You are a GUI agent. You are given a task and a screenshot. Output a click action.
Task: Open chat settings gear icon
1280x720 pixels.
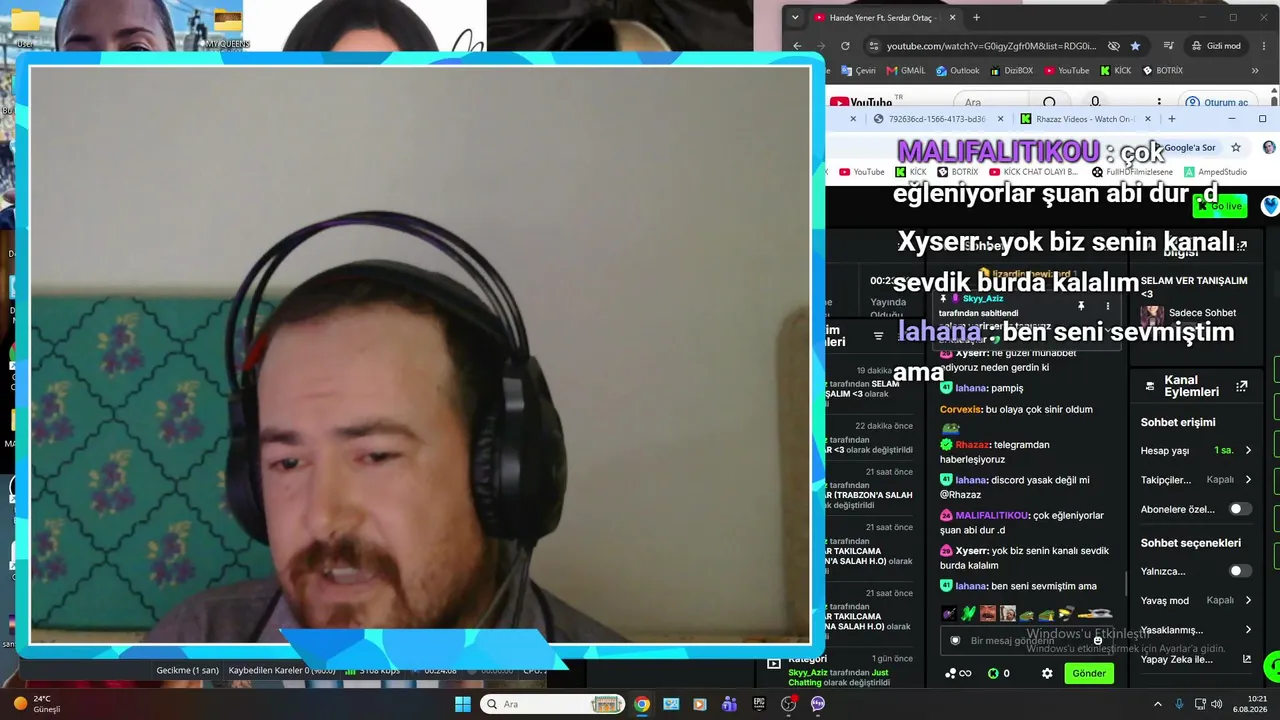(x=1047, y=673)
